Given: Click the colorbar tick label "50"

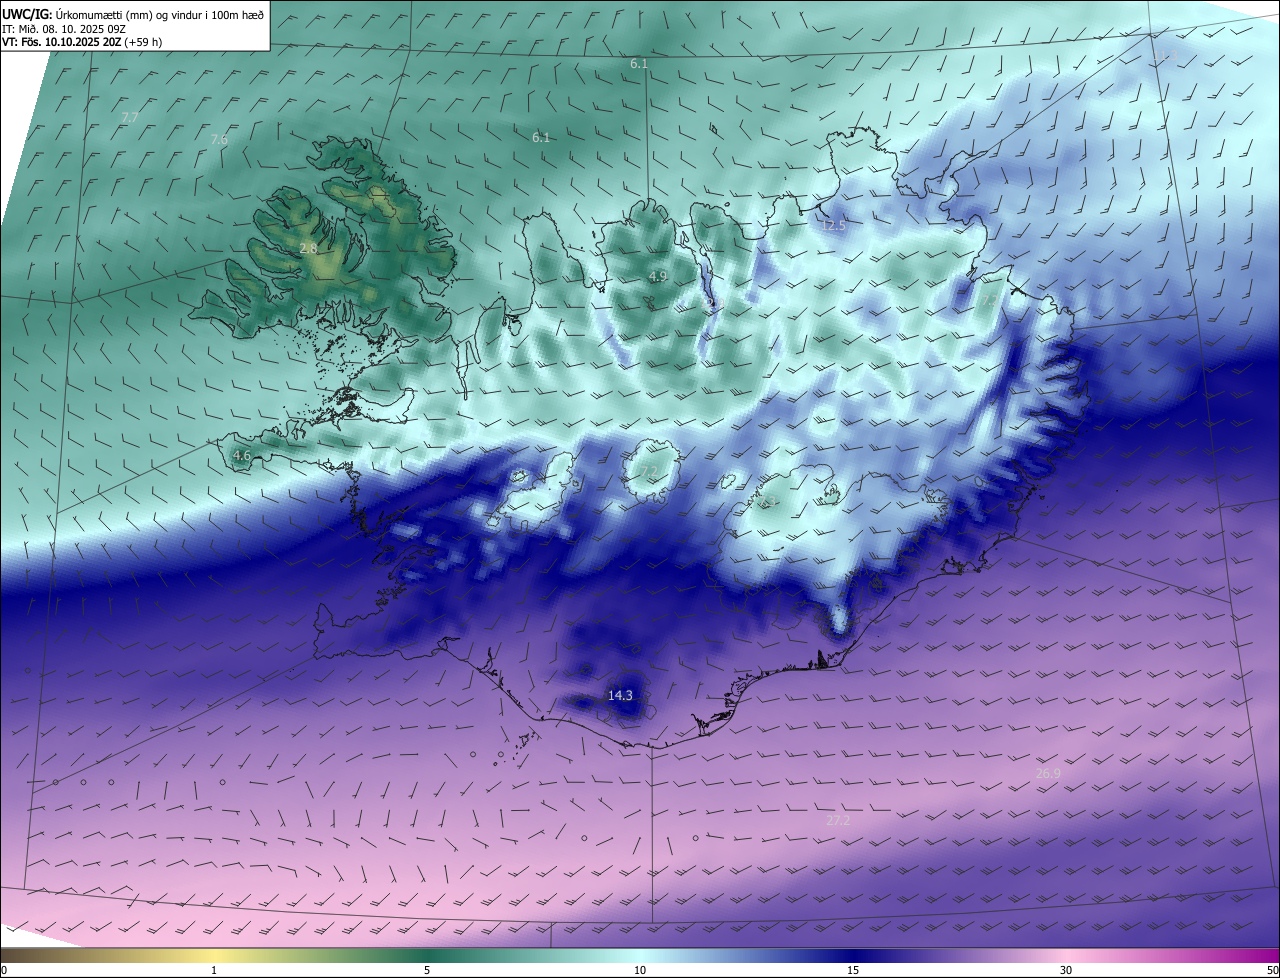Looking at the screenshot, I should click(1272, 970).
